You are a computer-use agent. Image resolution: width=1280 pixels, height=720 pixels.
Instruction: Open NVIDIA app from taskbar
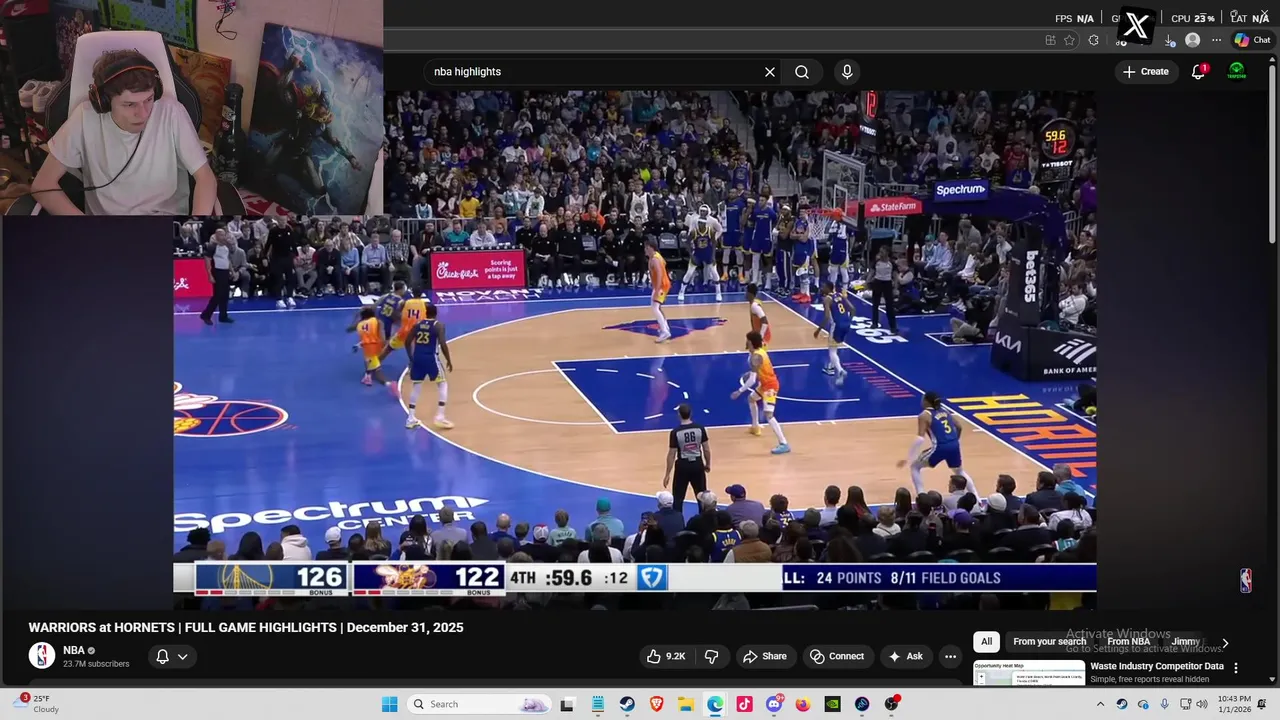click(832, 704)
